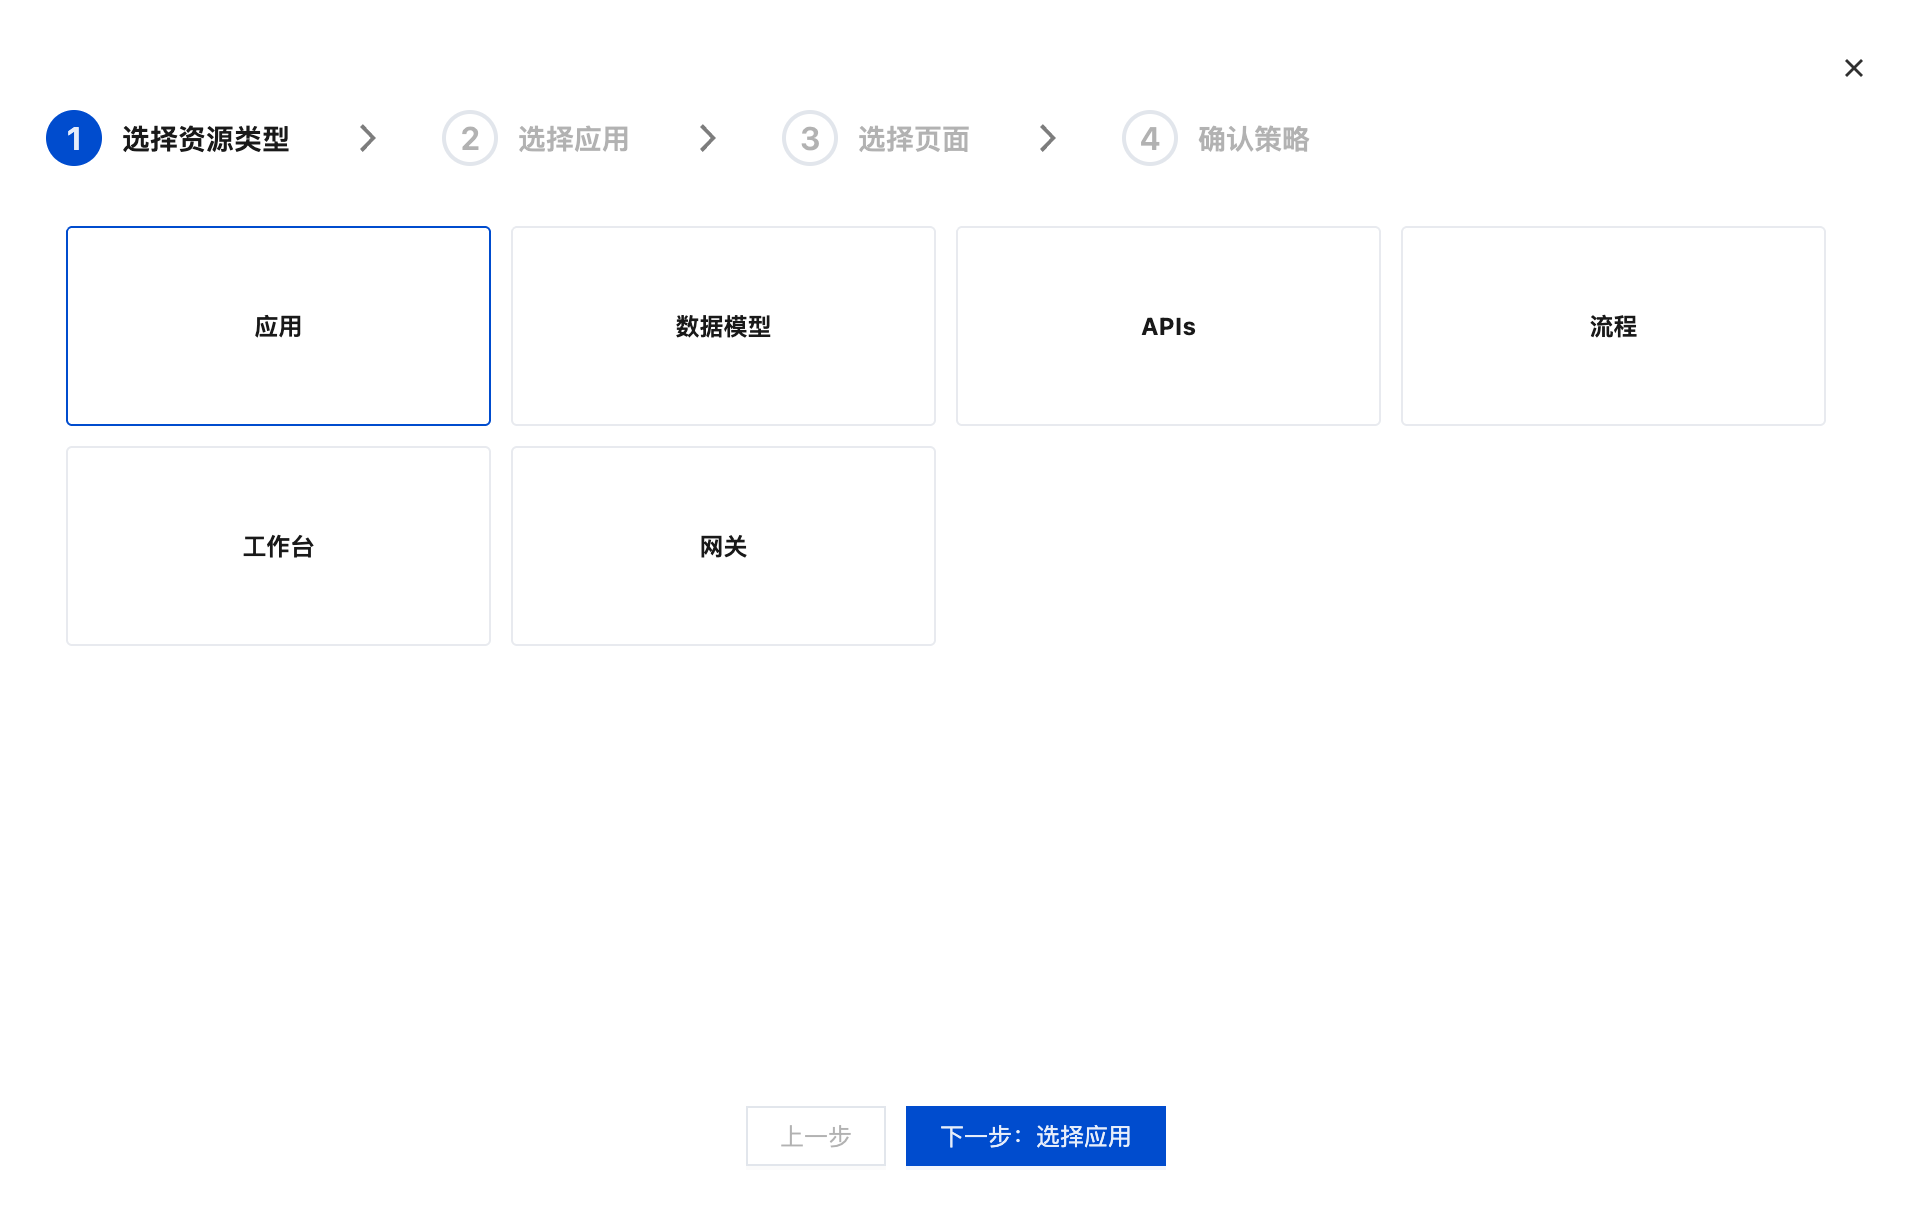This screenshot has width=1912, height=1214.
Task: Select the 数据模型 resource type card
Action: 722,326
